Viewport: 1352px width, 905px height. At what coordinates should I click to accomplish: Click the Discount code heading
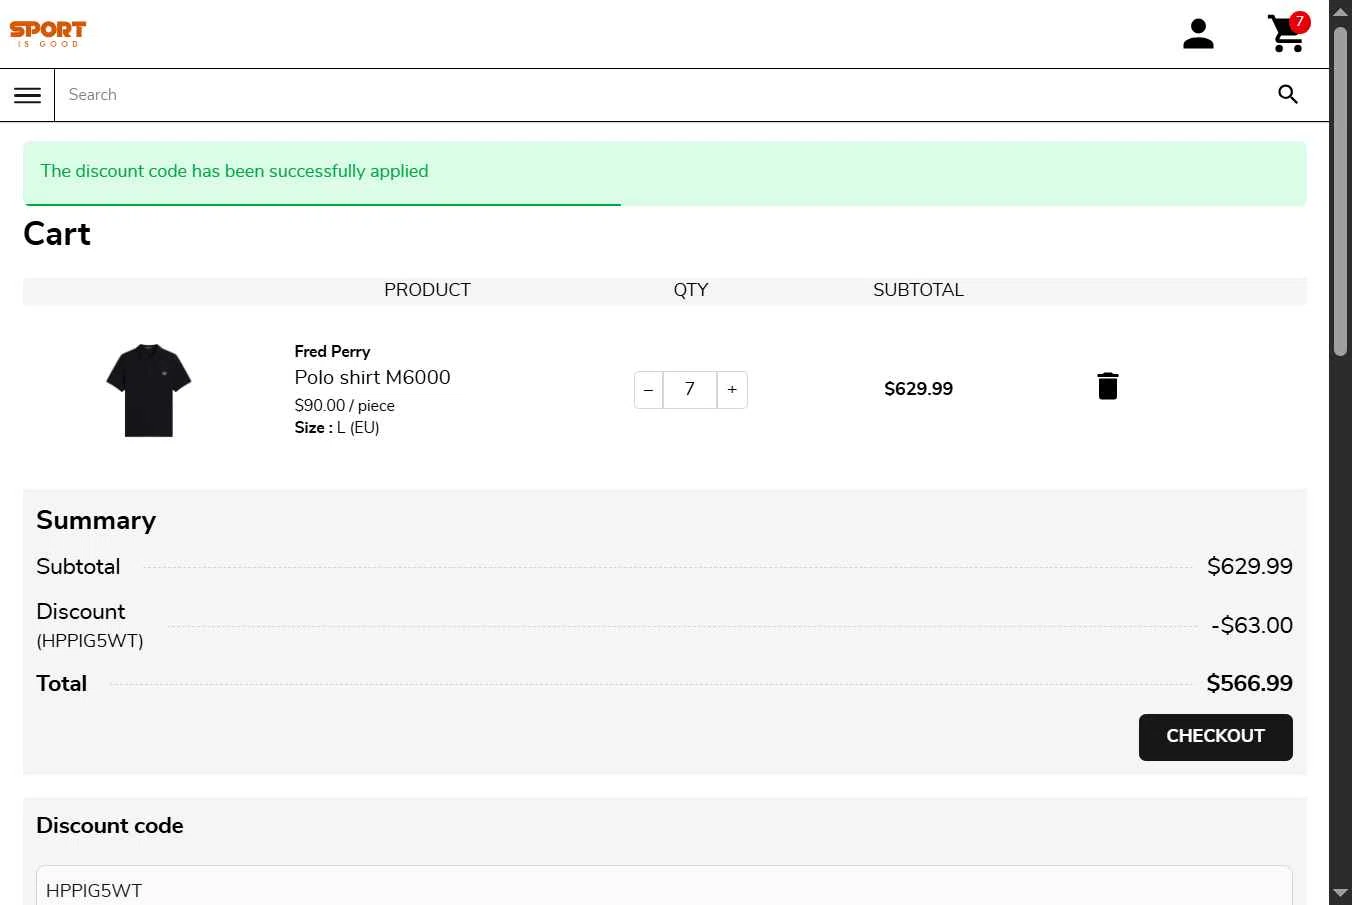tap(110, 825)
